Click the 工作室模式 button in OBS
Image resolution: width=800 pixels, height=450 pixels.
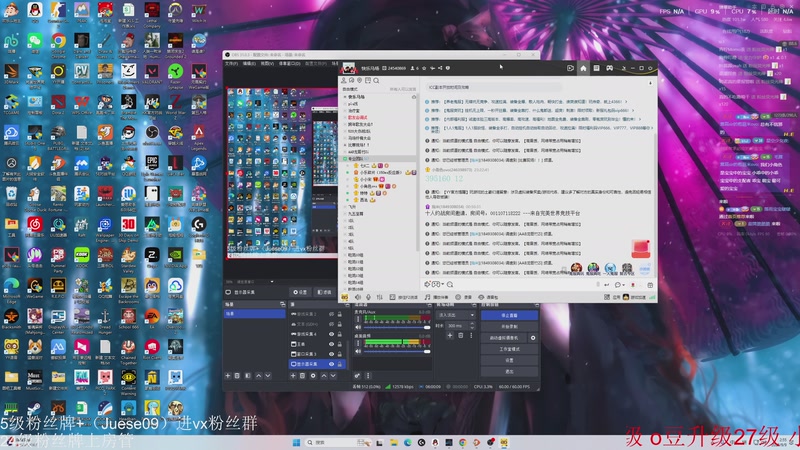coord(509,349)
